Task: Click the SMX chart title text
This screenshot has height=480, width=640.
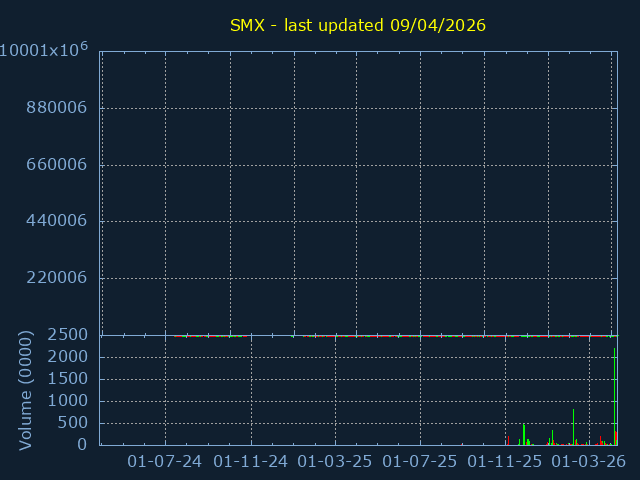Action: [358, 25]
